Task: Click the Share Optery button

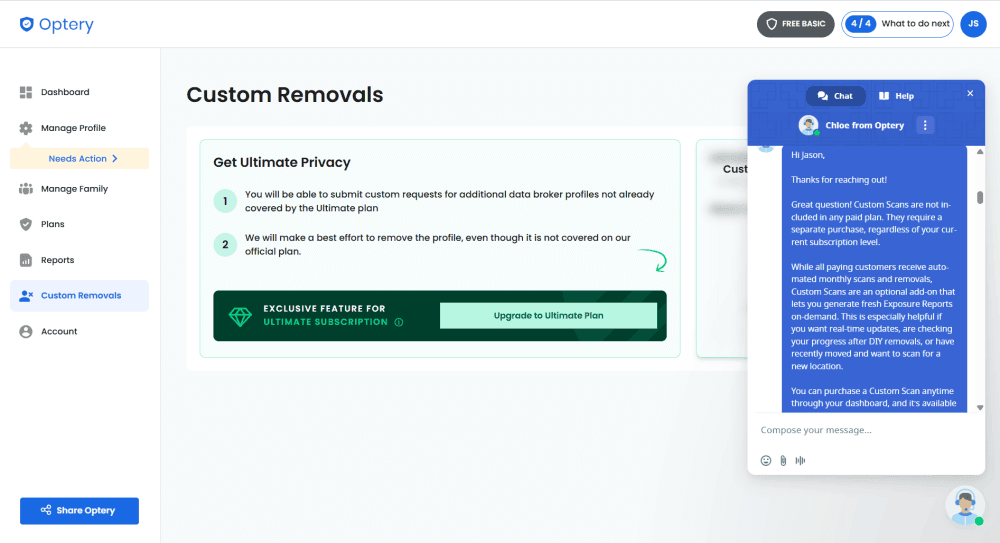Action: pos(79,510)
